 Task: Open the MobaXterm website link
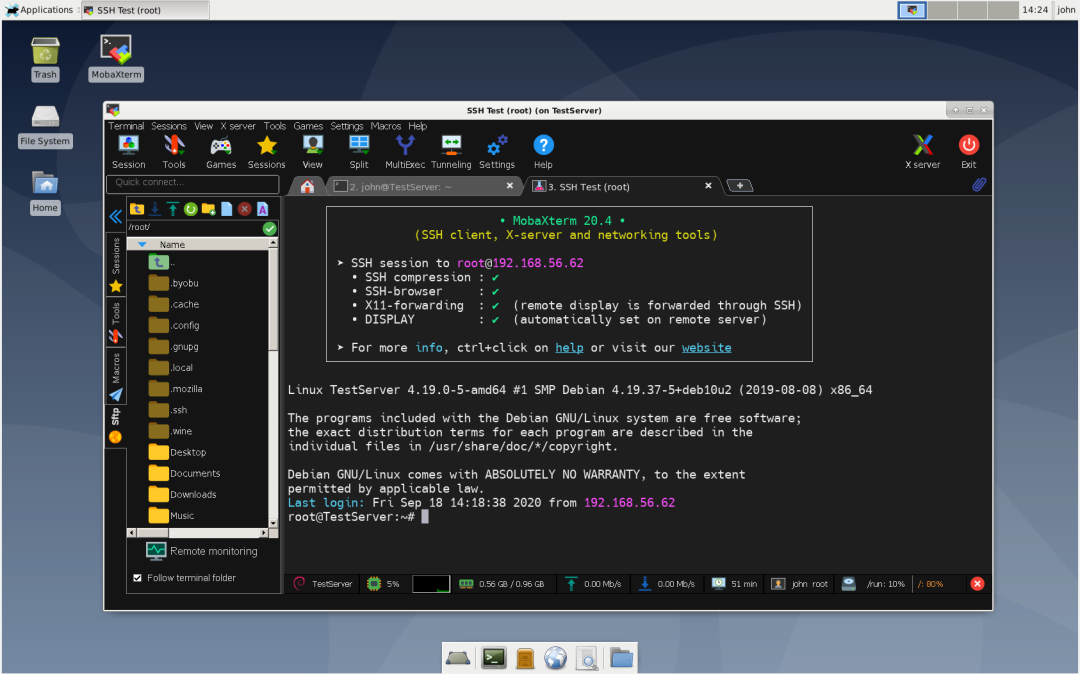pos(706,347)
